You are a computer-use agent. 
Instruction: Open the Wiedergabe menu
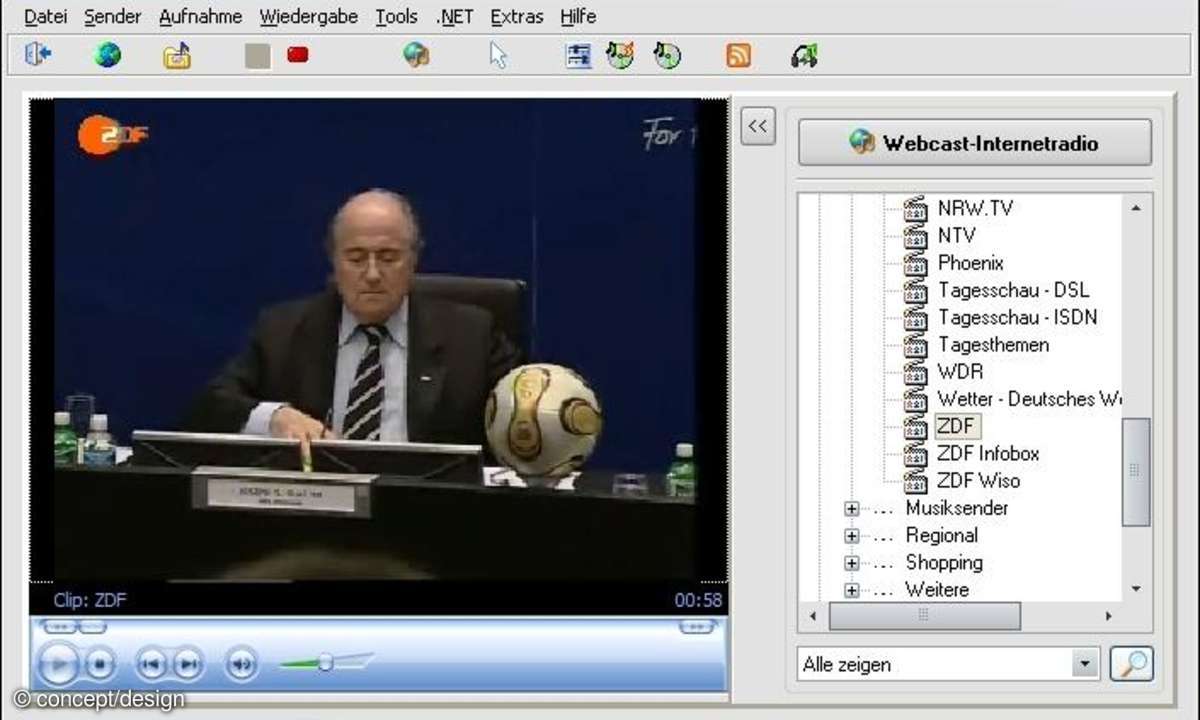point(309,16)
